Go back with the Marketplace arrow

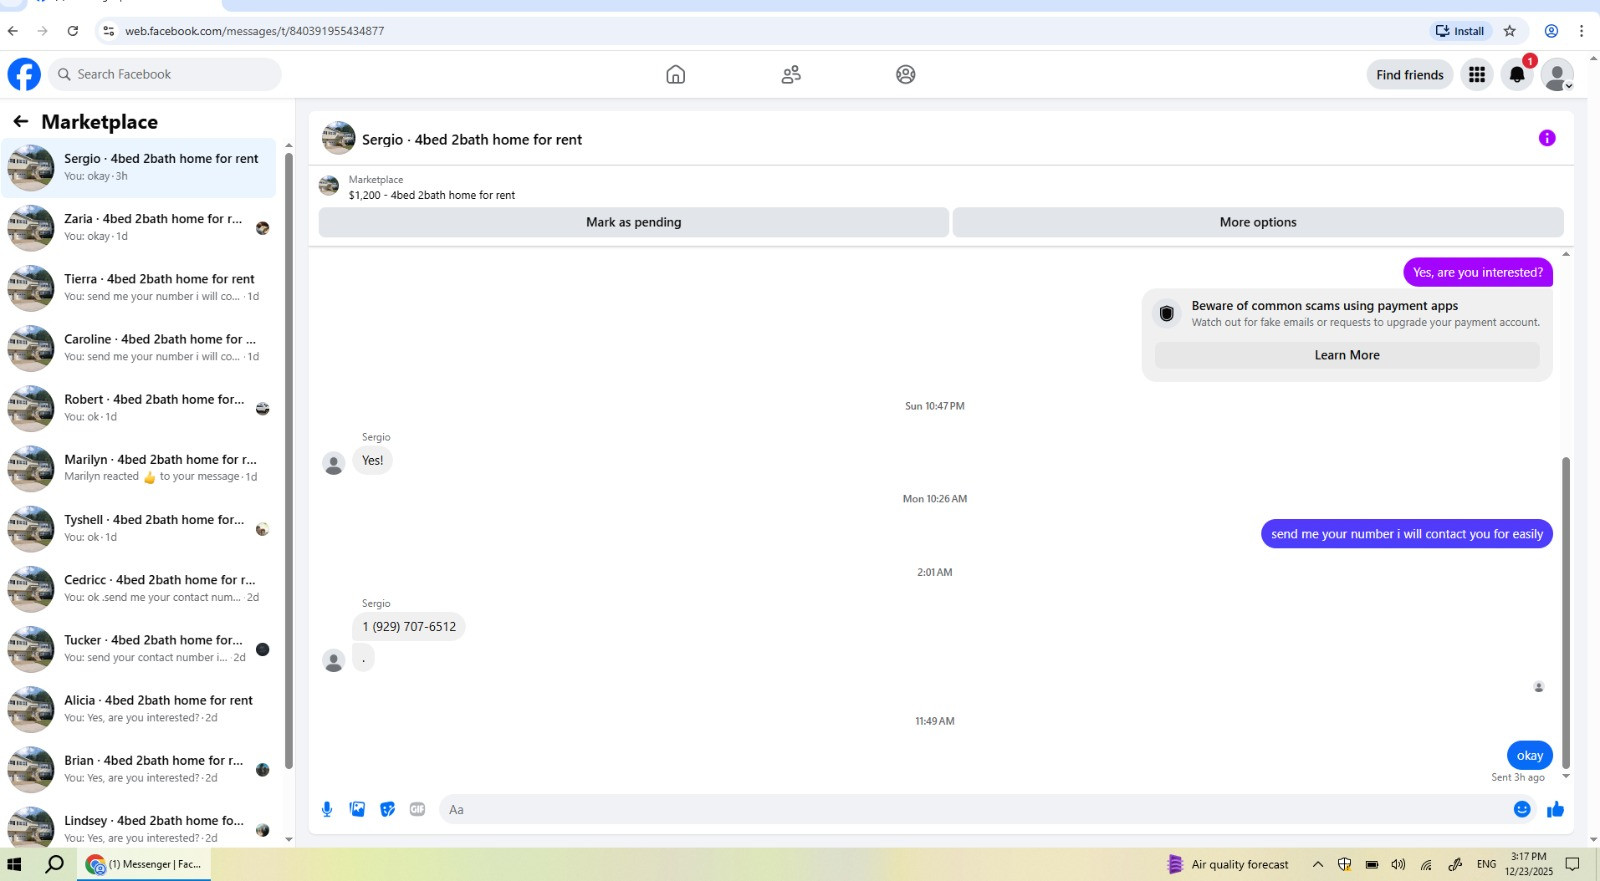21,121
